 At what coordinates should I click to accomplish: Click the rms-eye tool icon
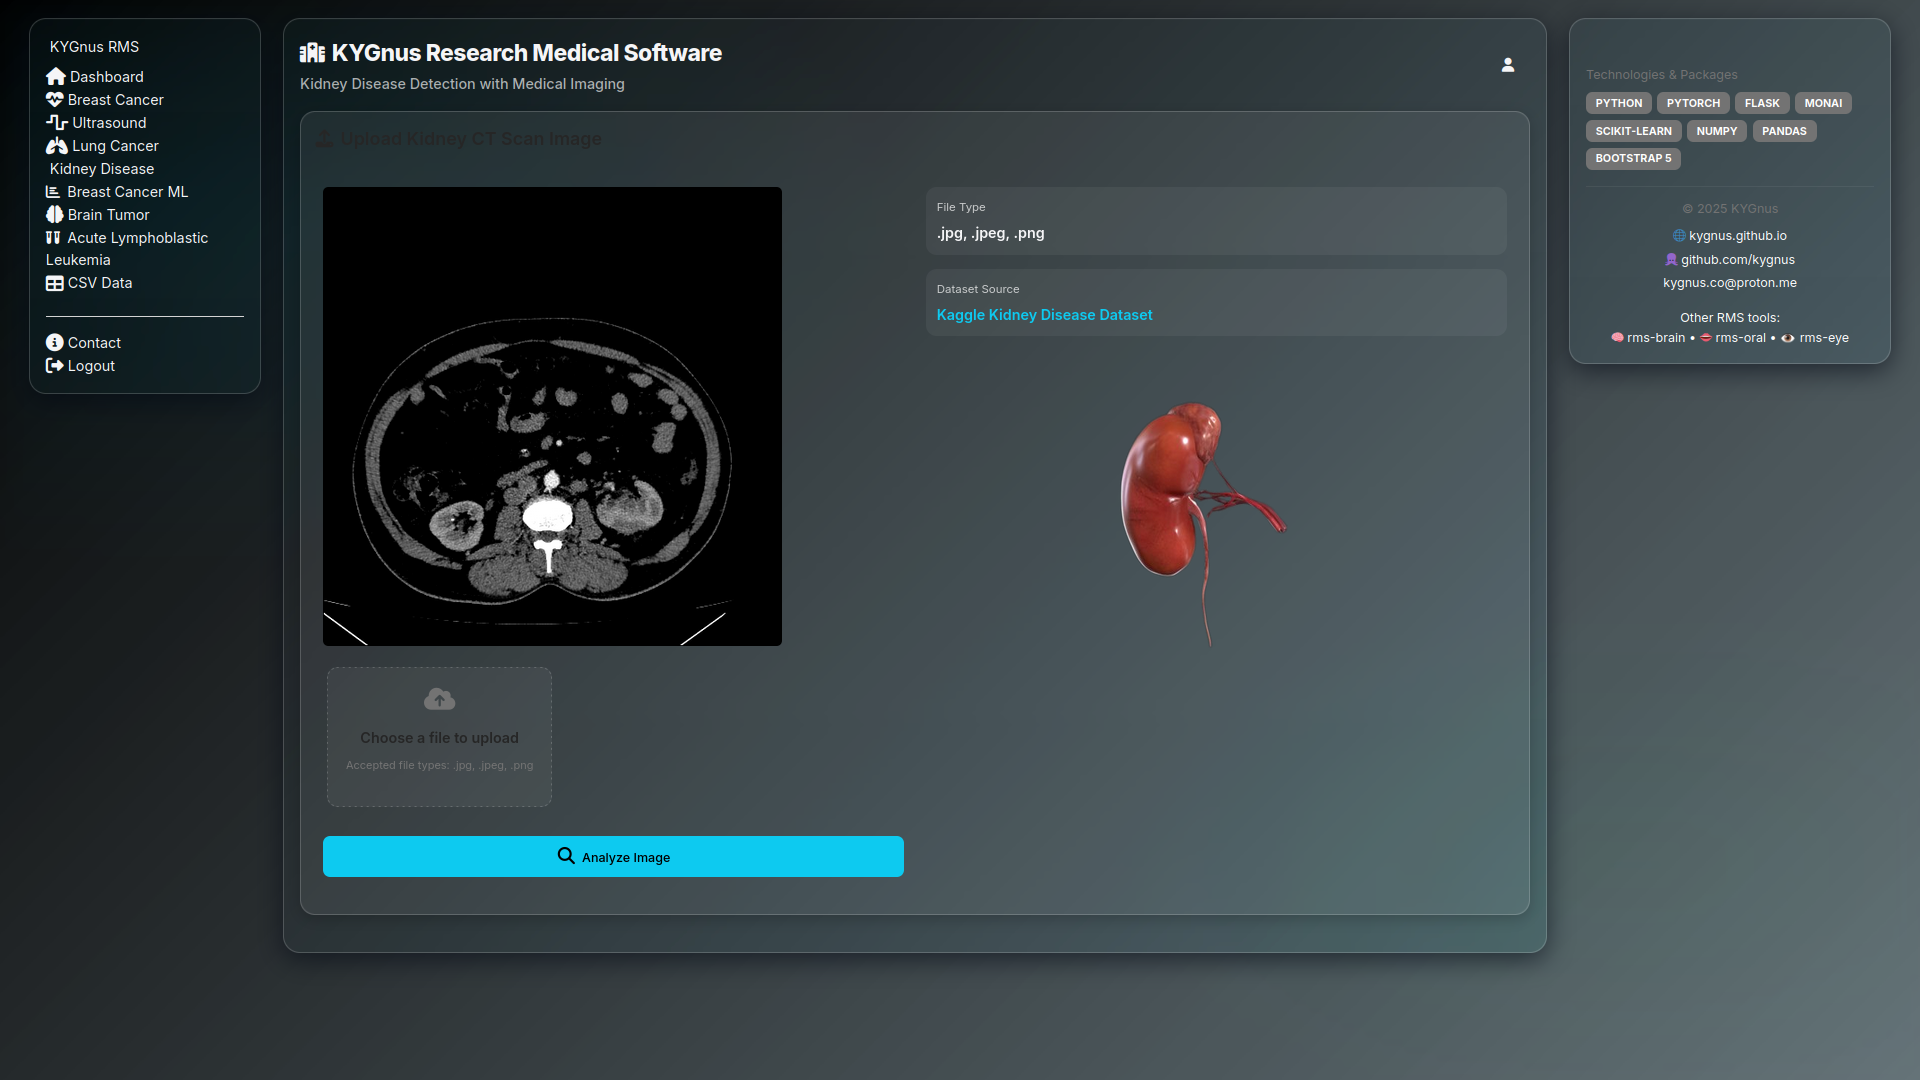1789,338
